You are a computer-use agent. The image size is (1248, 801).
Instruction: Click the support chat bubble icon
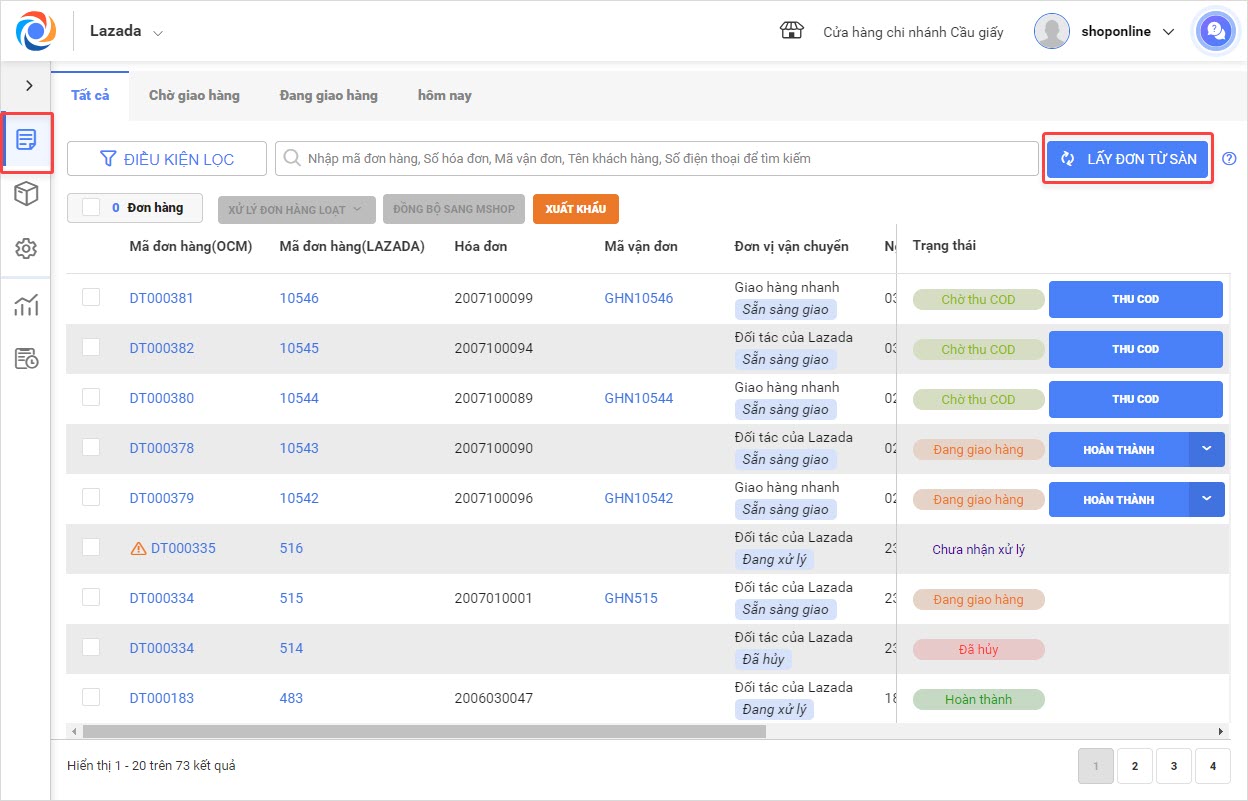[x=1215, y=31]
